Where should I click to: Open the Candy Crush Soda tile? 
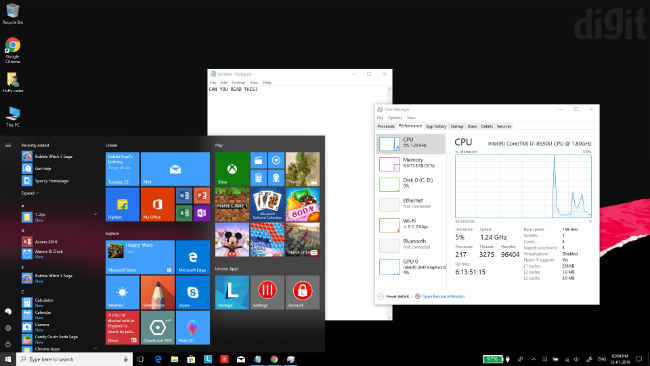[x=303, y=204]
